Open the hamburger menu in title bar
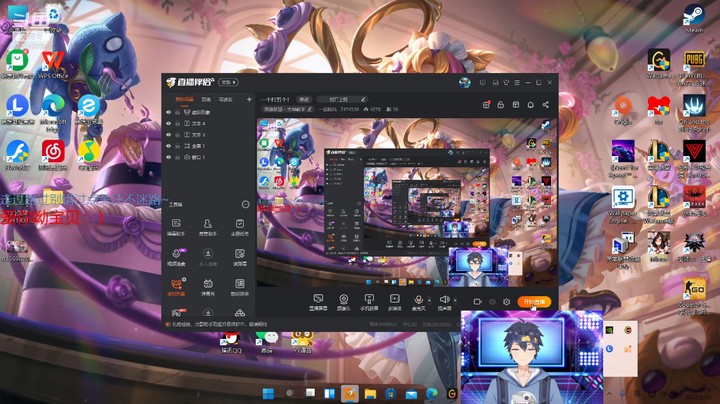The width and height of the screenshot is (720, 404). pyautogui.click(x=517, y=83)
